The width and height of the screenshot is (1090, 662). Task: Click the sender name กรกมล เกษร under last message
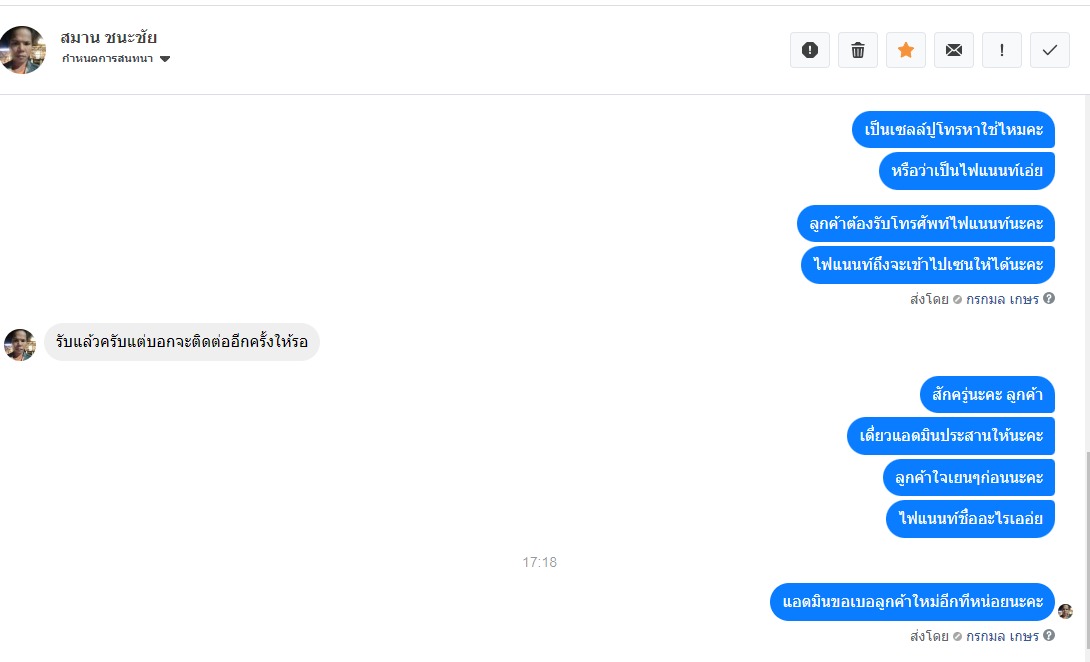click(x=1002, y=636)
